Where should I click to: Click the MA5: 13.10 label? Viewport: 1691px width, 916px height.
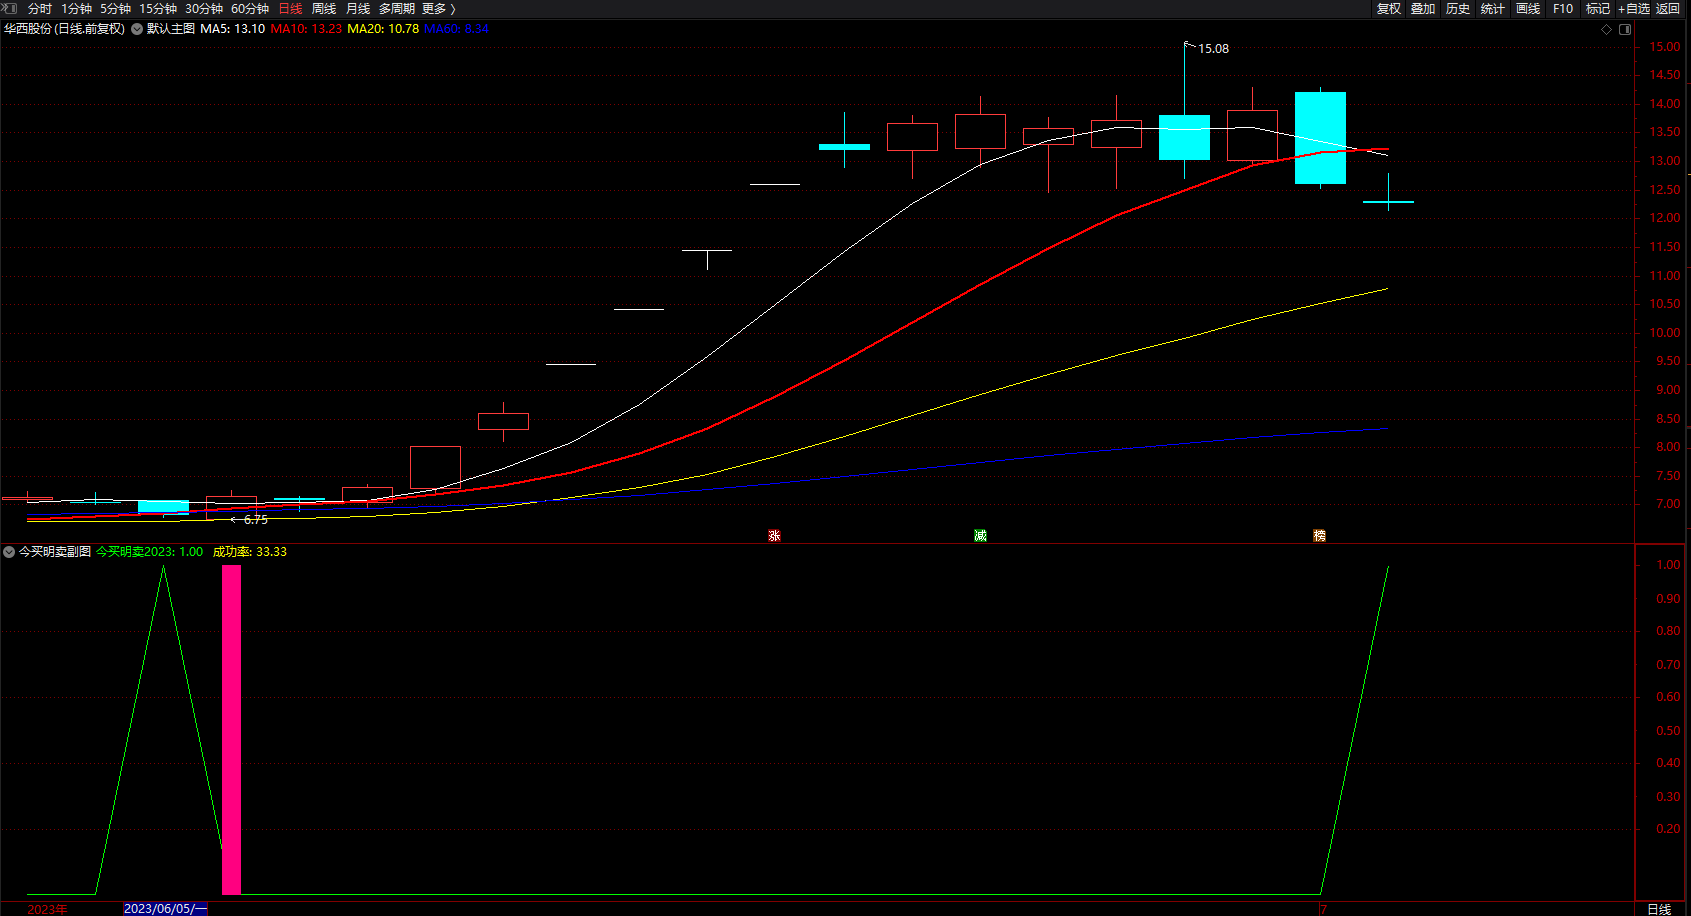point(232,29)
